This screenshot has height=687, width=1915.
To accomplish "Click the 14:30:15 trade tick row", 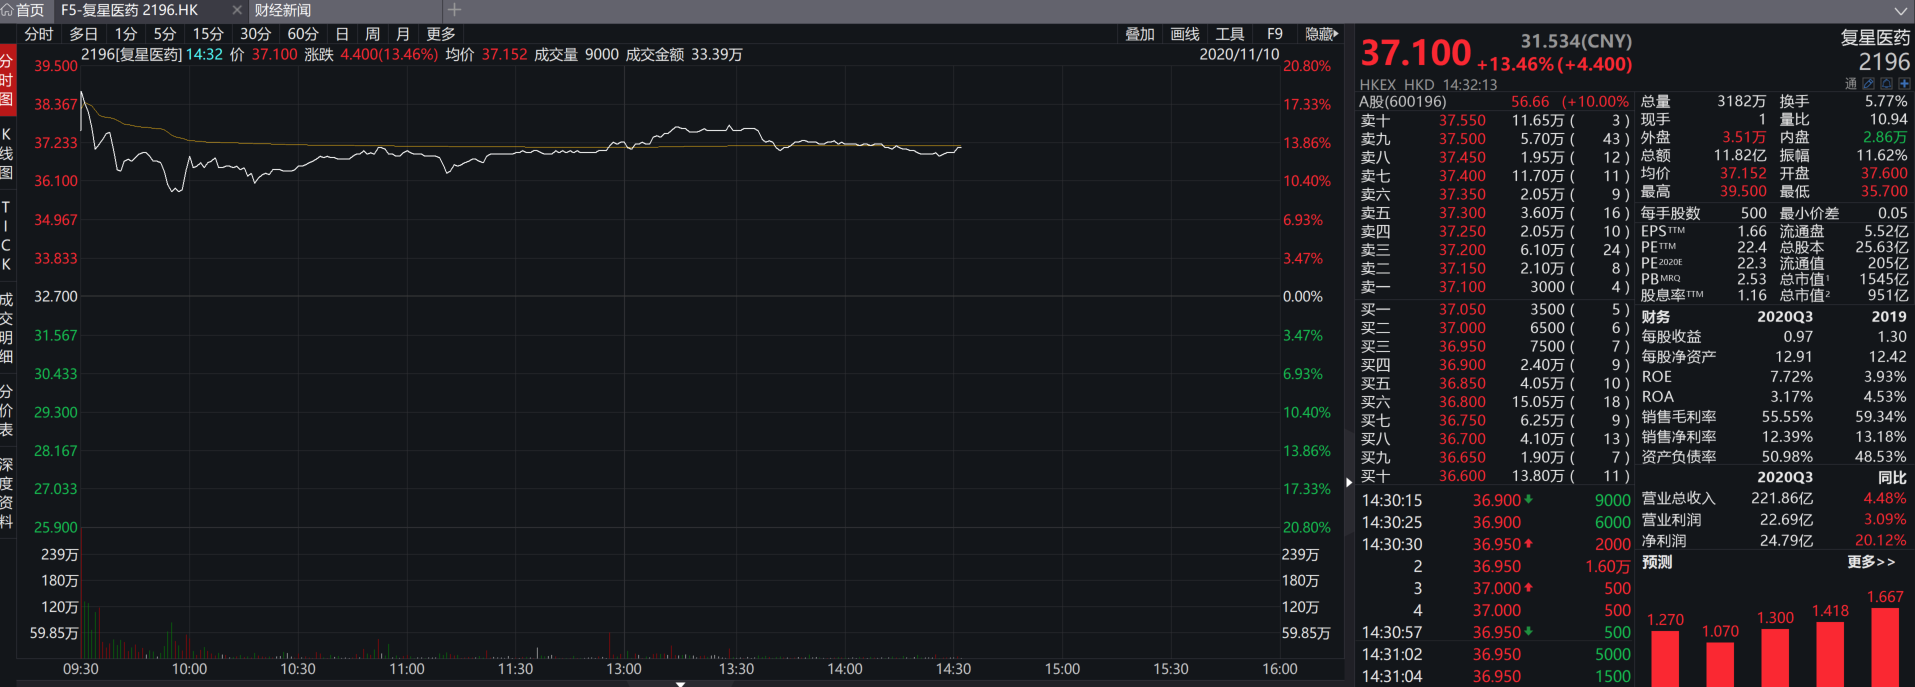I will [x=1495, y=500].
